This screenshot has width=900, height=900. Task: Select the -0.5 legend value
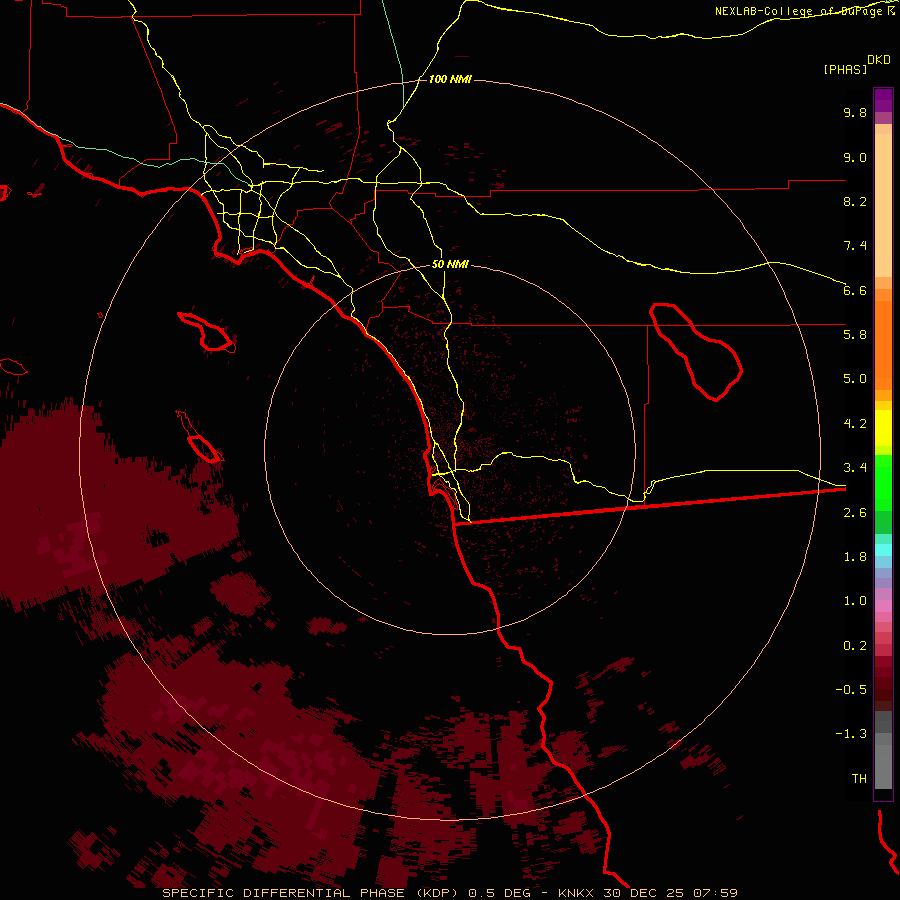tap(851, 690)
